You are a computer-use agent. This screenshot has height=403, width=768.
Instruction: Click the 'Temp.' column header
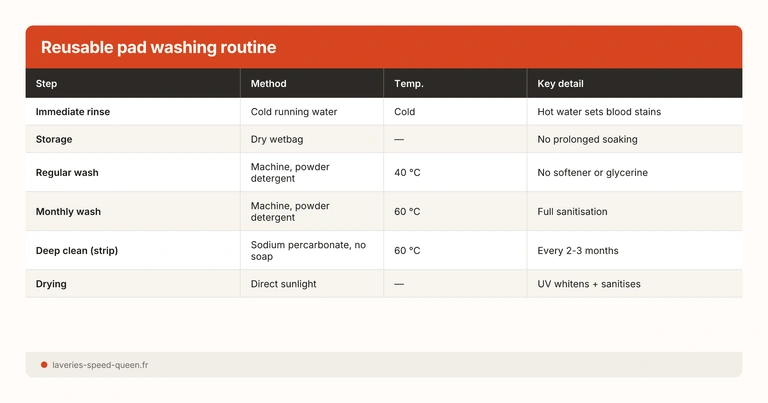tap(409, 84)
